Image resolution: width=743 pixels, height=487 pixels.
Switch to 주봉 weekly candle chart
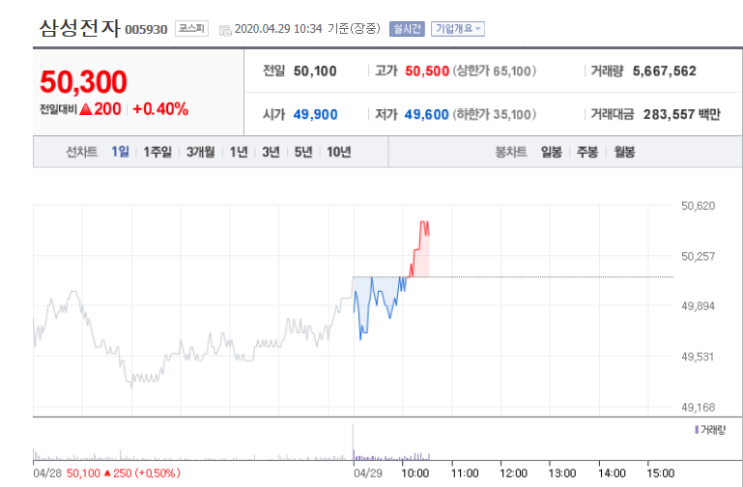pyautogui.click(x=587, y=152)
